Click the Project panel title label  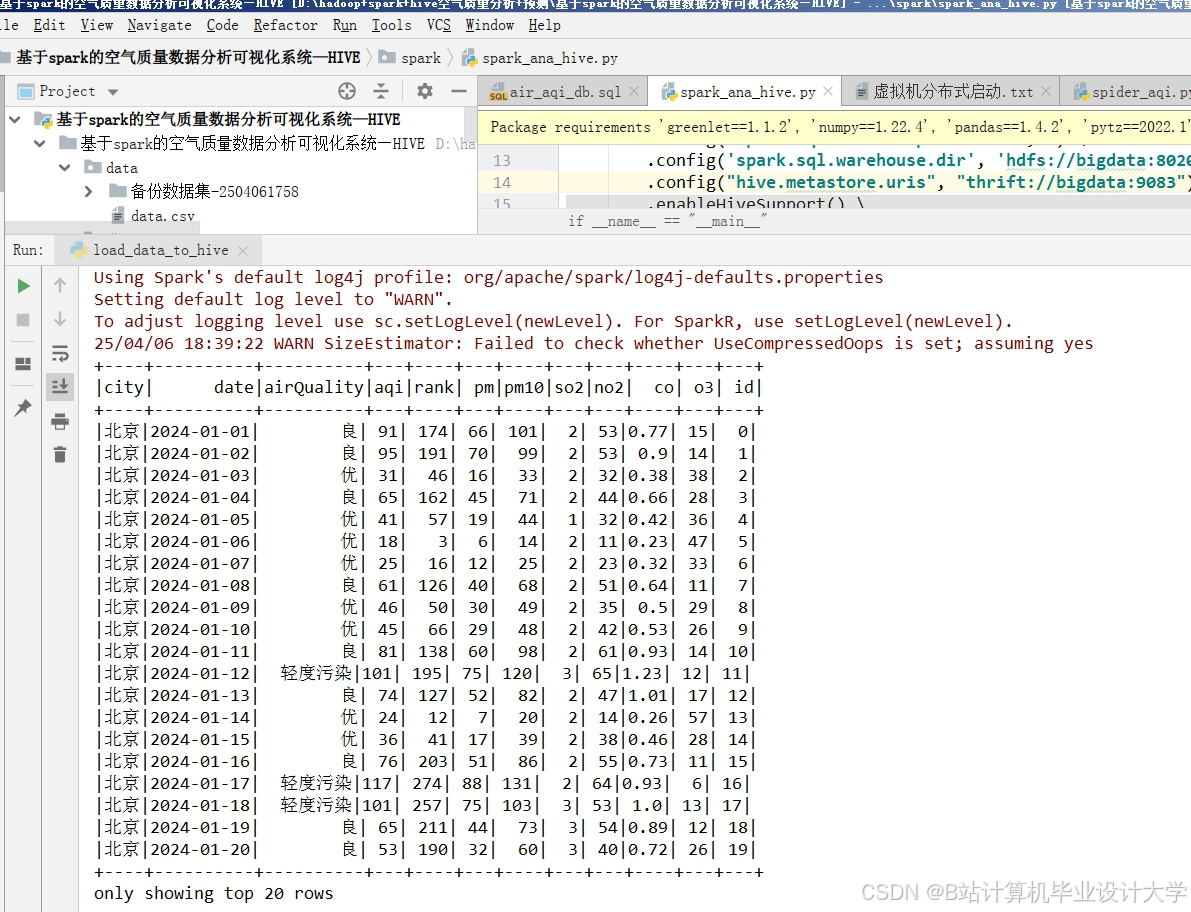pyautogui.click(x=67, y=91)
